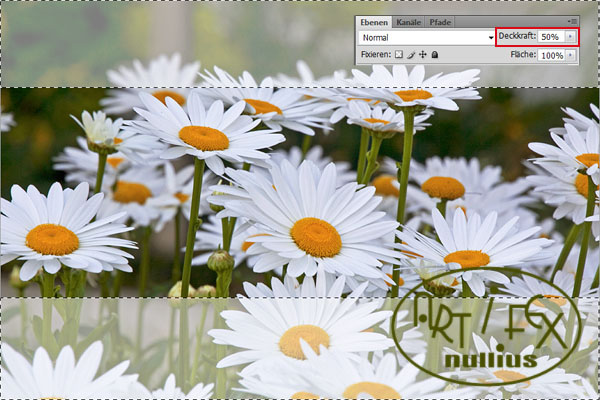Click the Fläche 100% value field

click(x=551, y=56)
